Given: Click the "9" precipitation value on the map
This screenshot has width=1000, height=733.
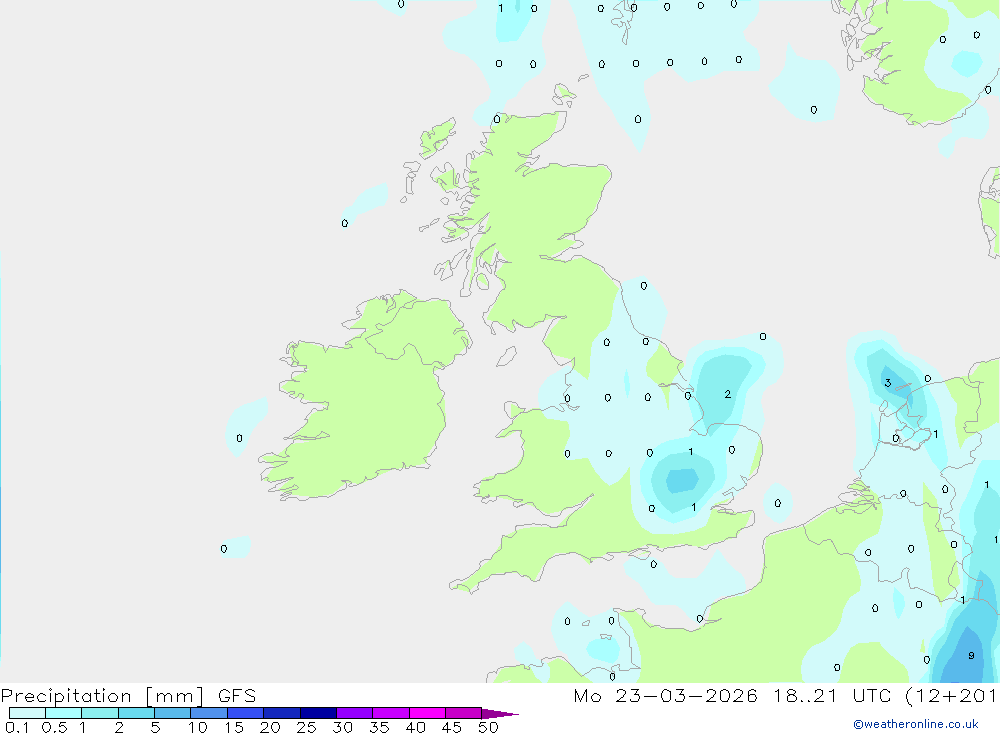Looking at the screenshot, I should tap(971, 656).
